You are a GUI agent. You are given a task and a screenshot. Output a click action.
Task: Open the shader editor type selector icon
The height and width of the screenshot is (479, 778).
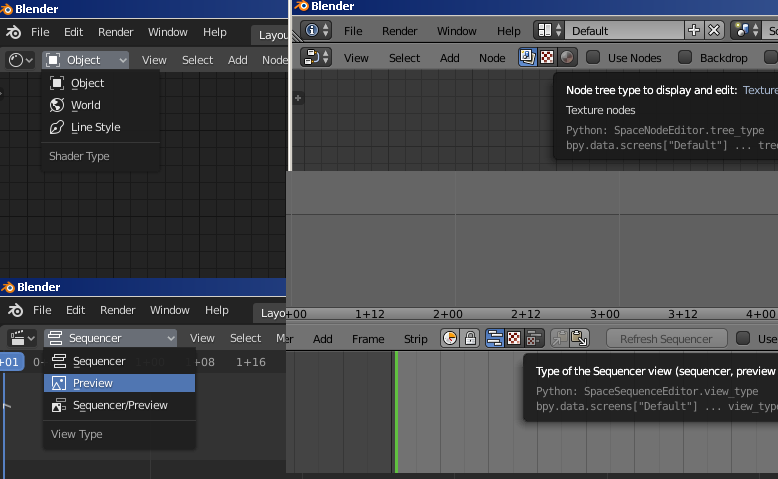click(21, 60)
